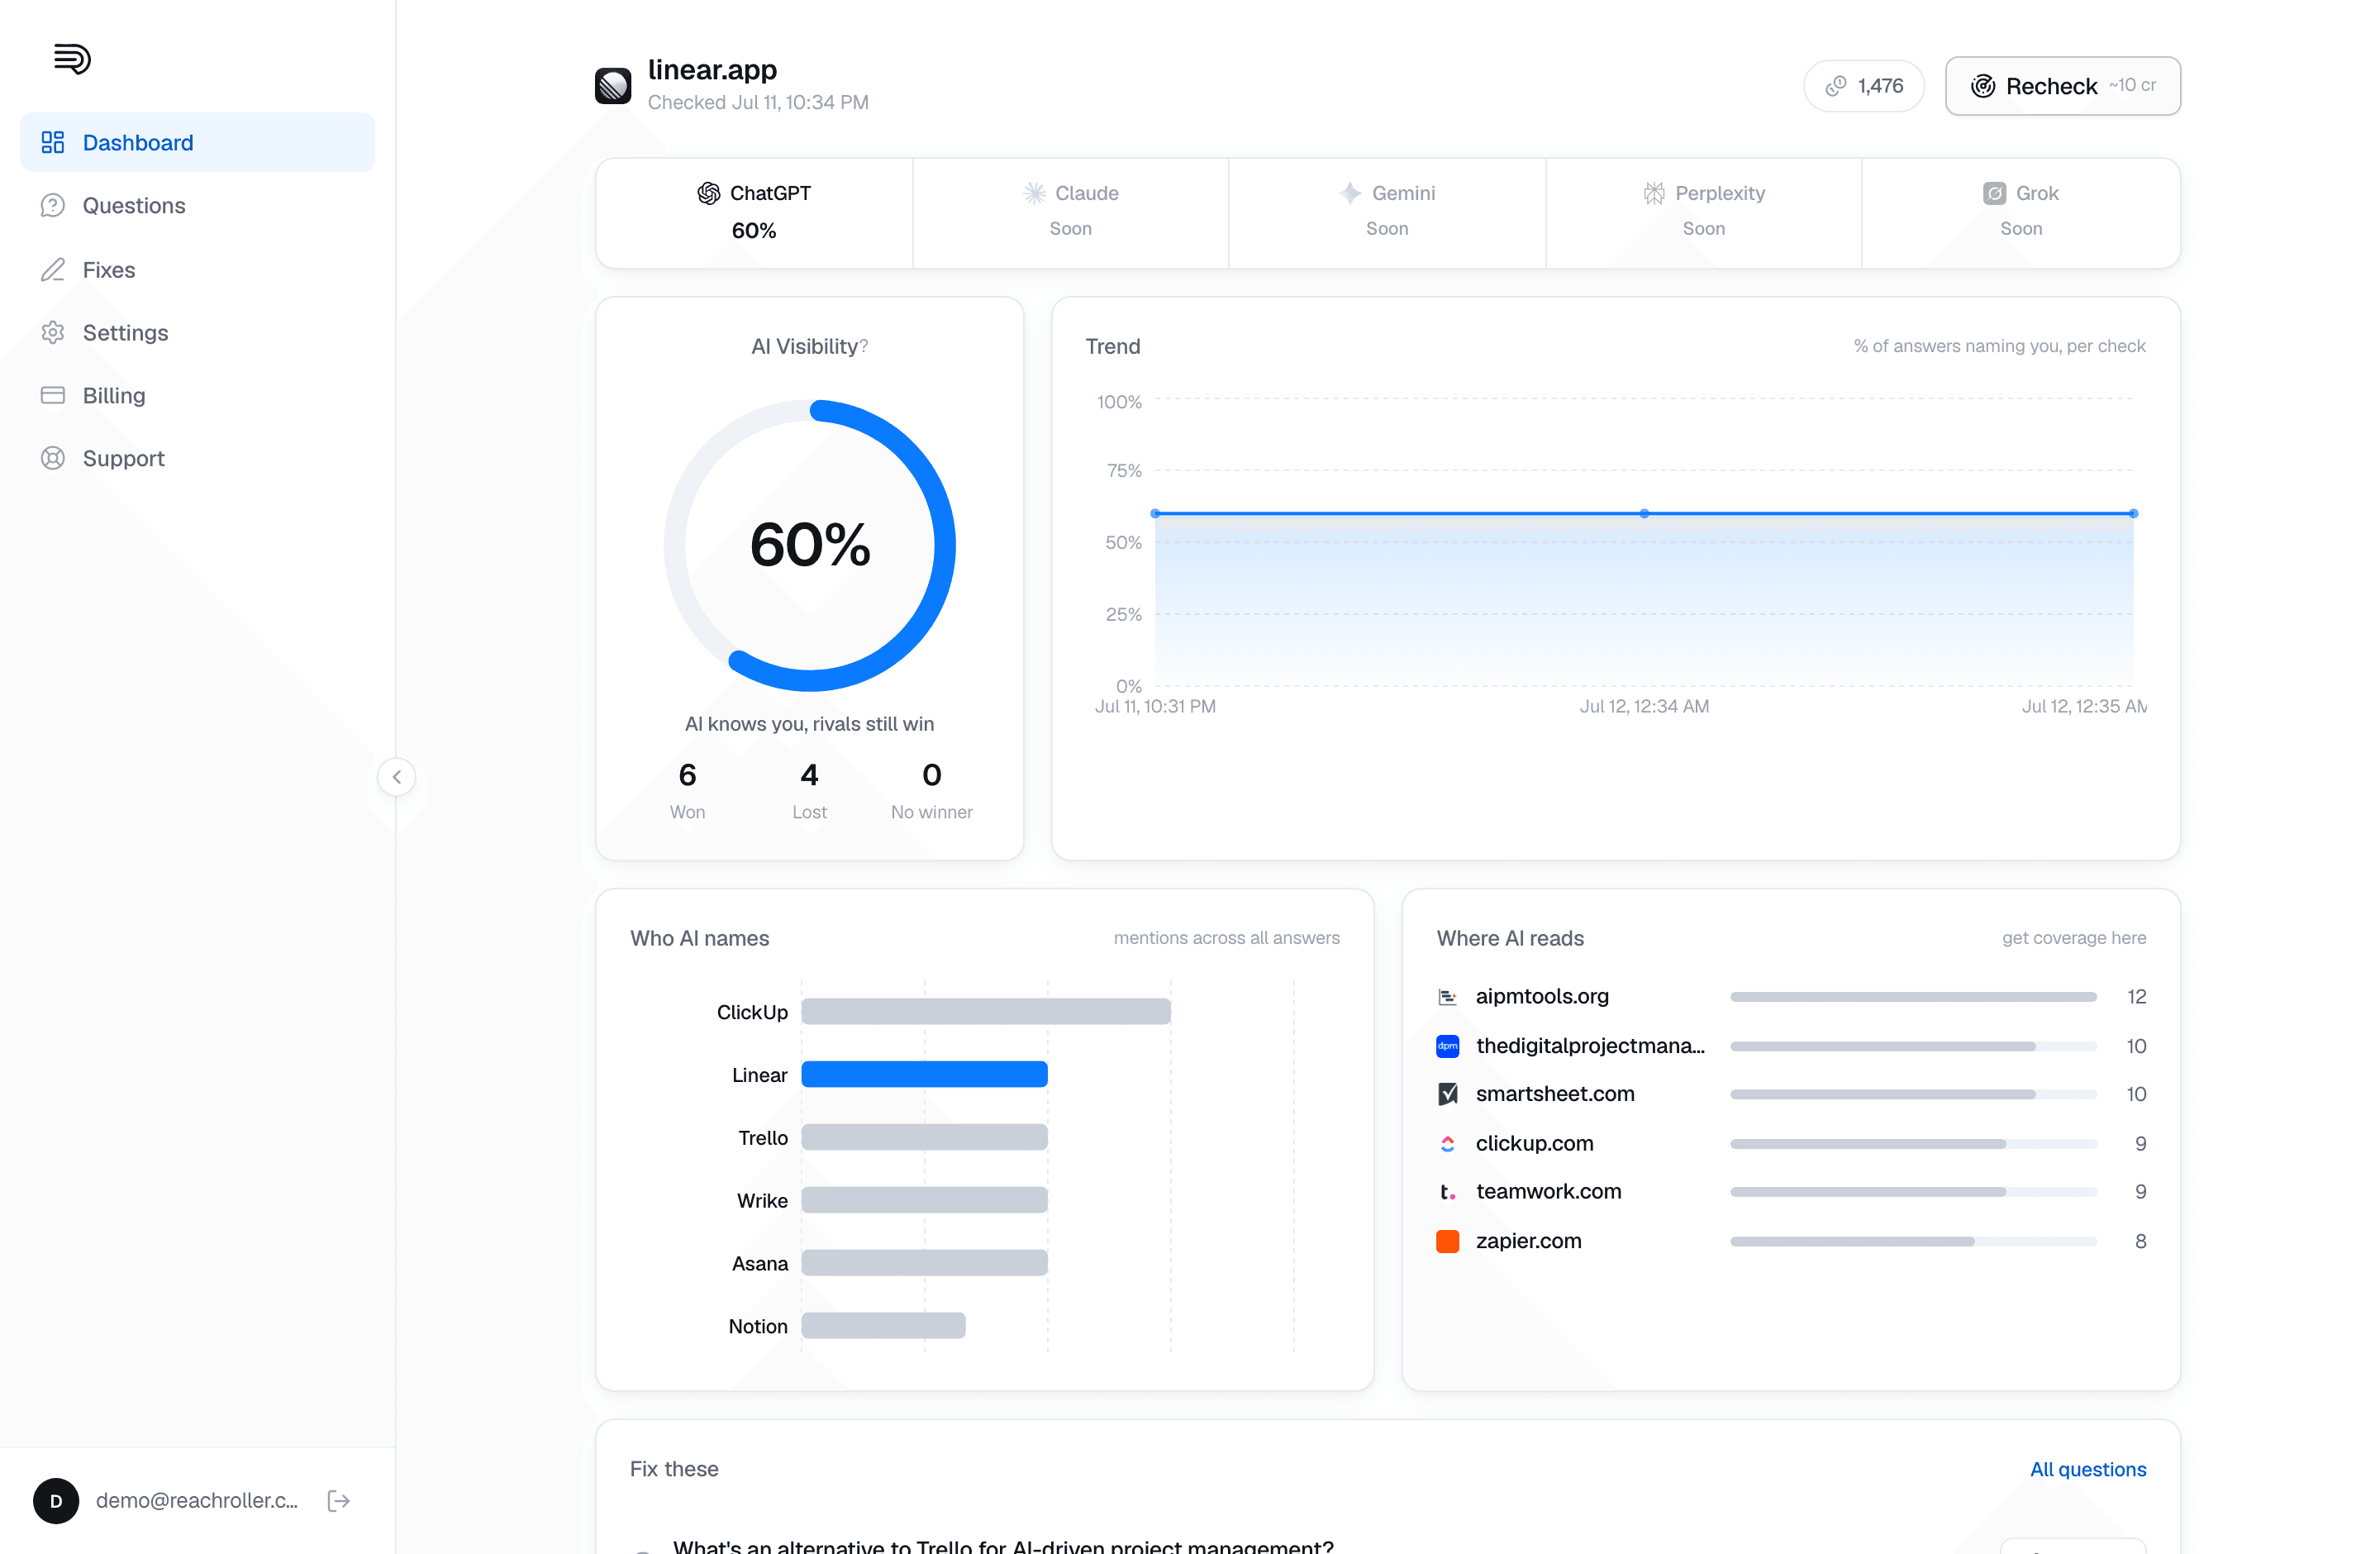Image resolution: width=2380 pixels, height=1554 pixels.
Task: Click the 4 Lost stat
Action: click(x=809, y=790)
